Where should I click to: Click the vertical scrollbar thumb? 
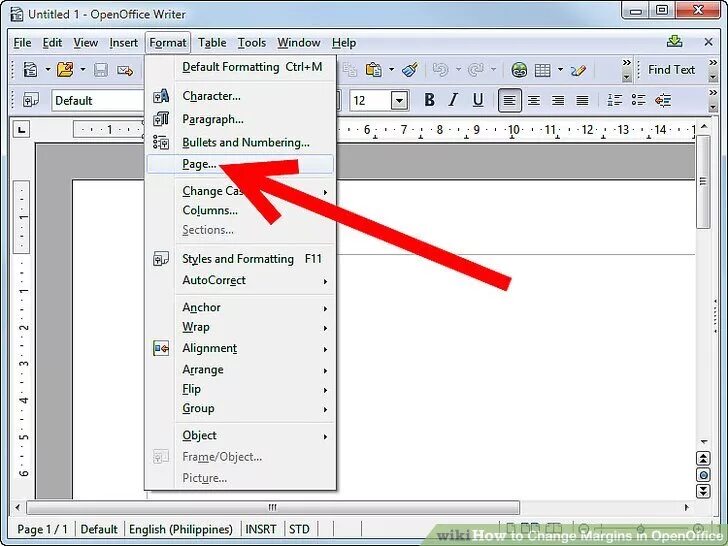tap(703, 182)
